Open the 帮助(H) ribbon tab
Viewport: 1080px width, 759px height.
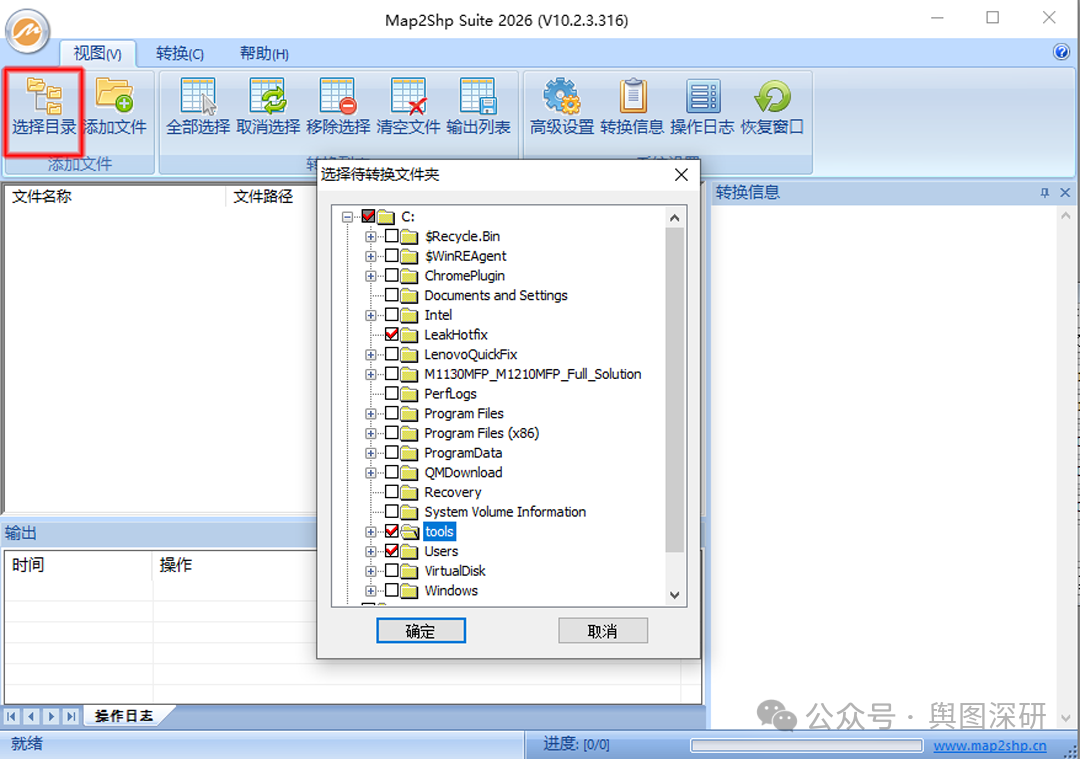264,54
